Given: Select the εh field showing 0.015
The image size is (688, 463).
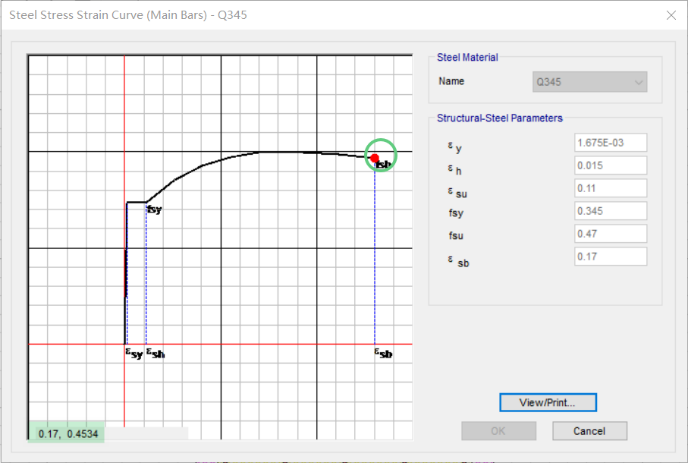Looking at the screenshot, I should point(610,166).
